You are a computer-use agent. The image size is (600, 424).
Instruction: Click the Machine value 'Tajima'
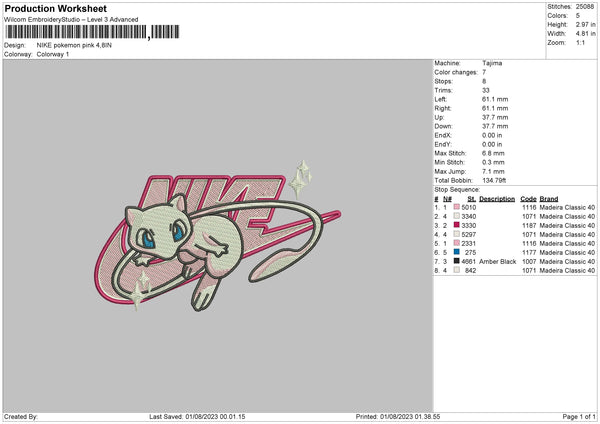pyautogui.click(x=492, y=63)
